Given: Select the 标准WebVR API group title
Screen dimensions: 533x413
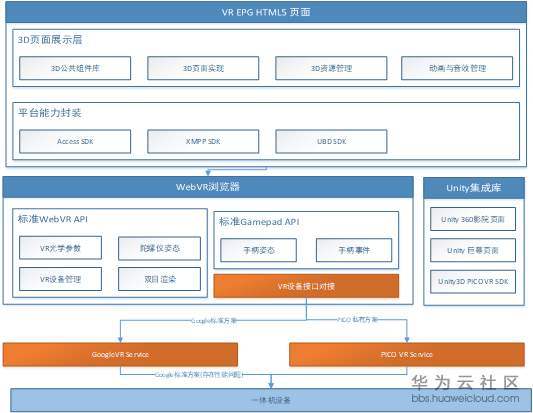Looking at the screenshot, I should 53,219.
